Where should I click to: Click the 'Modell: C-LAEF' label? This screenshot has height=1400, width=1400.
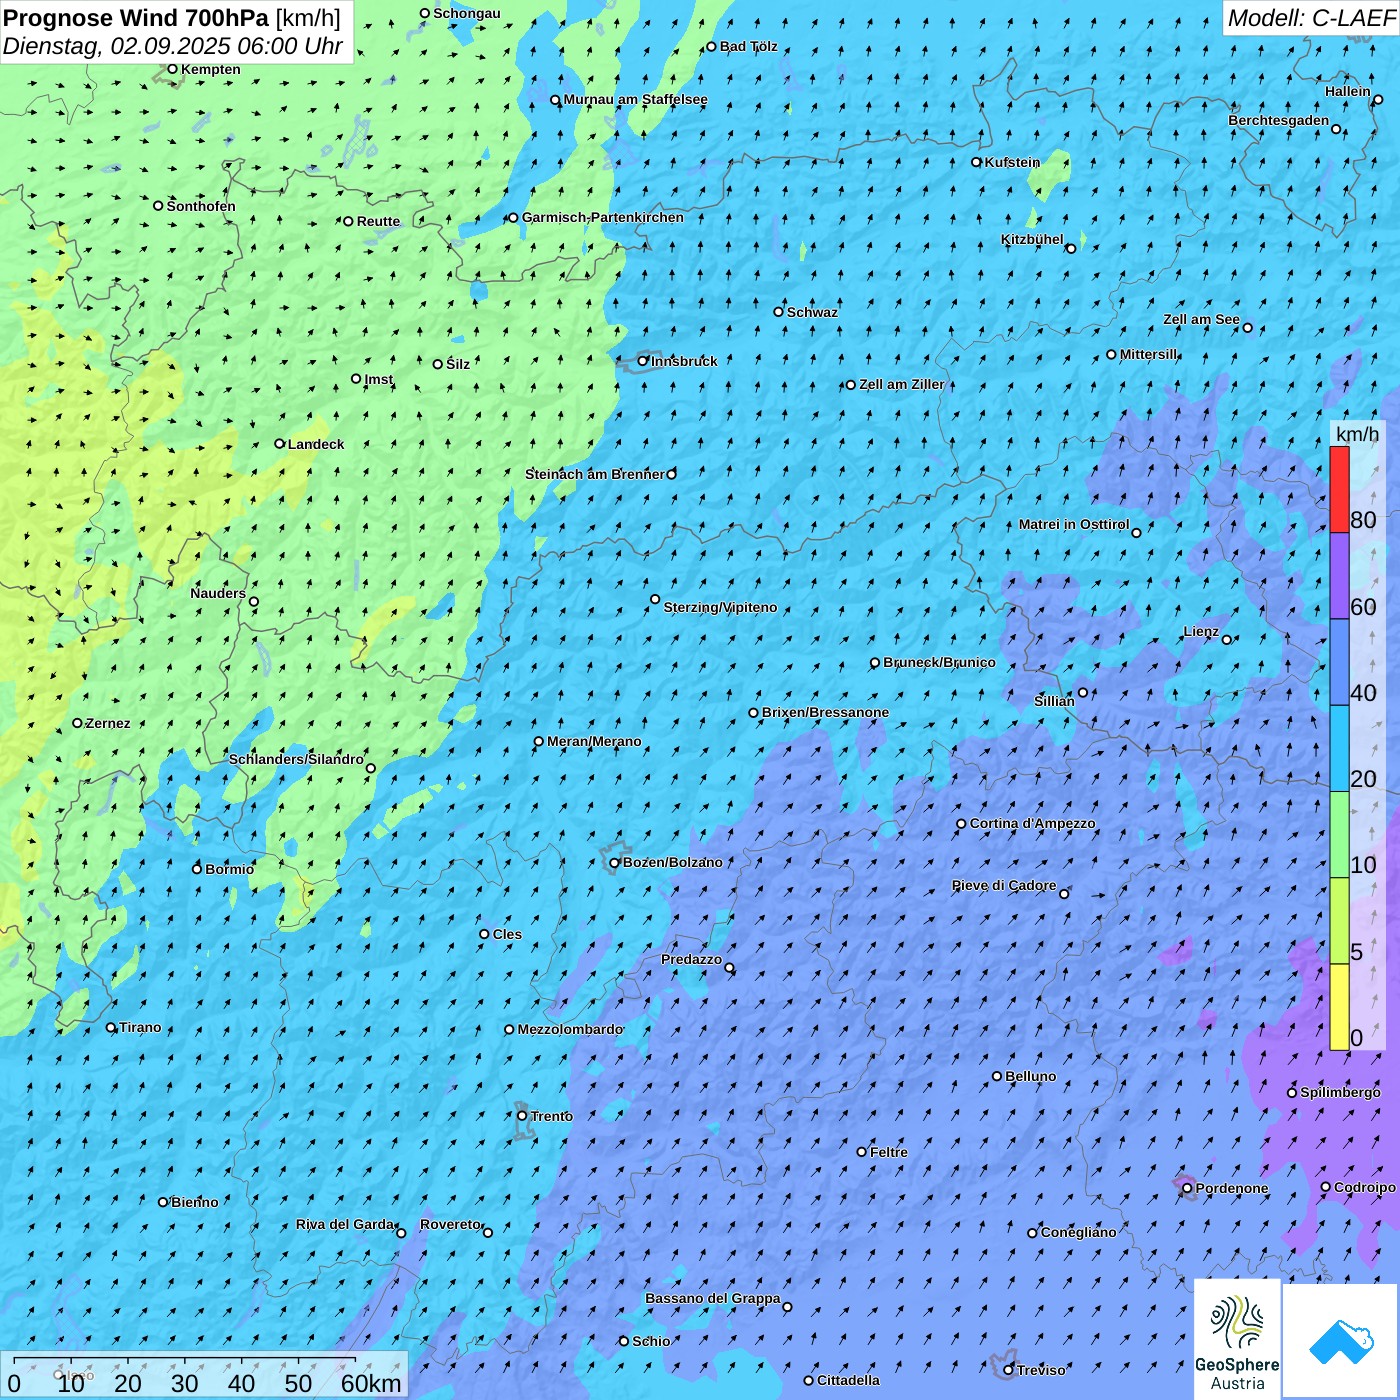(x=1311, y=18)
